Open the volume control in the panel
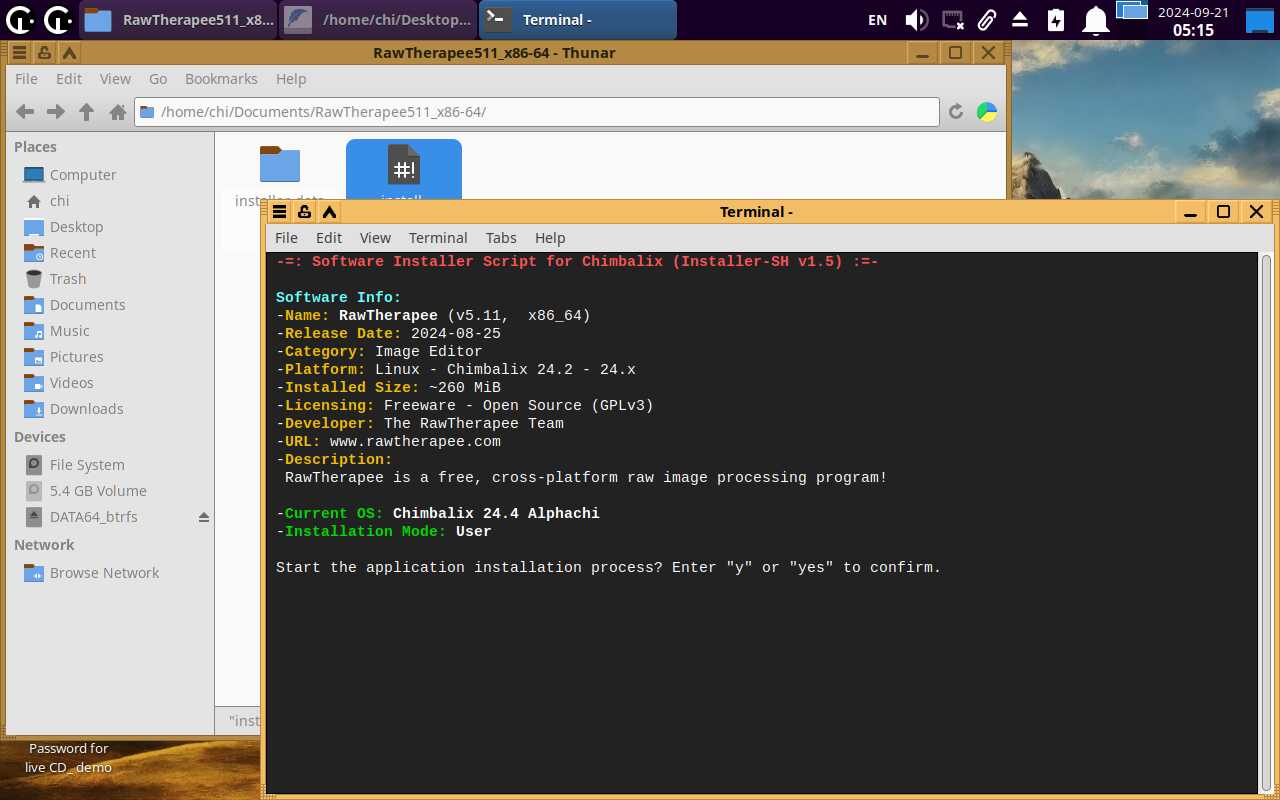 (x=916, y=20)
